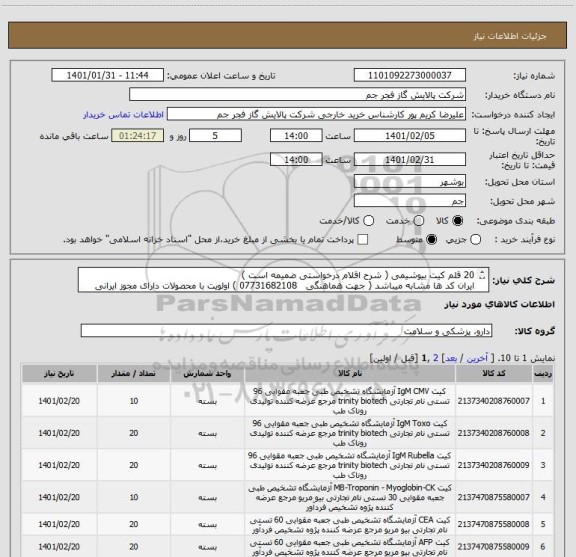Toggle the اسناد خزانه اسلامی payment checkbox
576x557 pixels.
point(363,240)
